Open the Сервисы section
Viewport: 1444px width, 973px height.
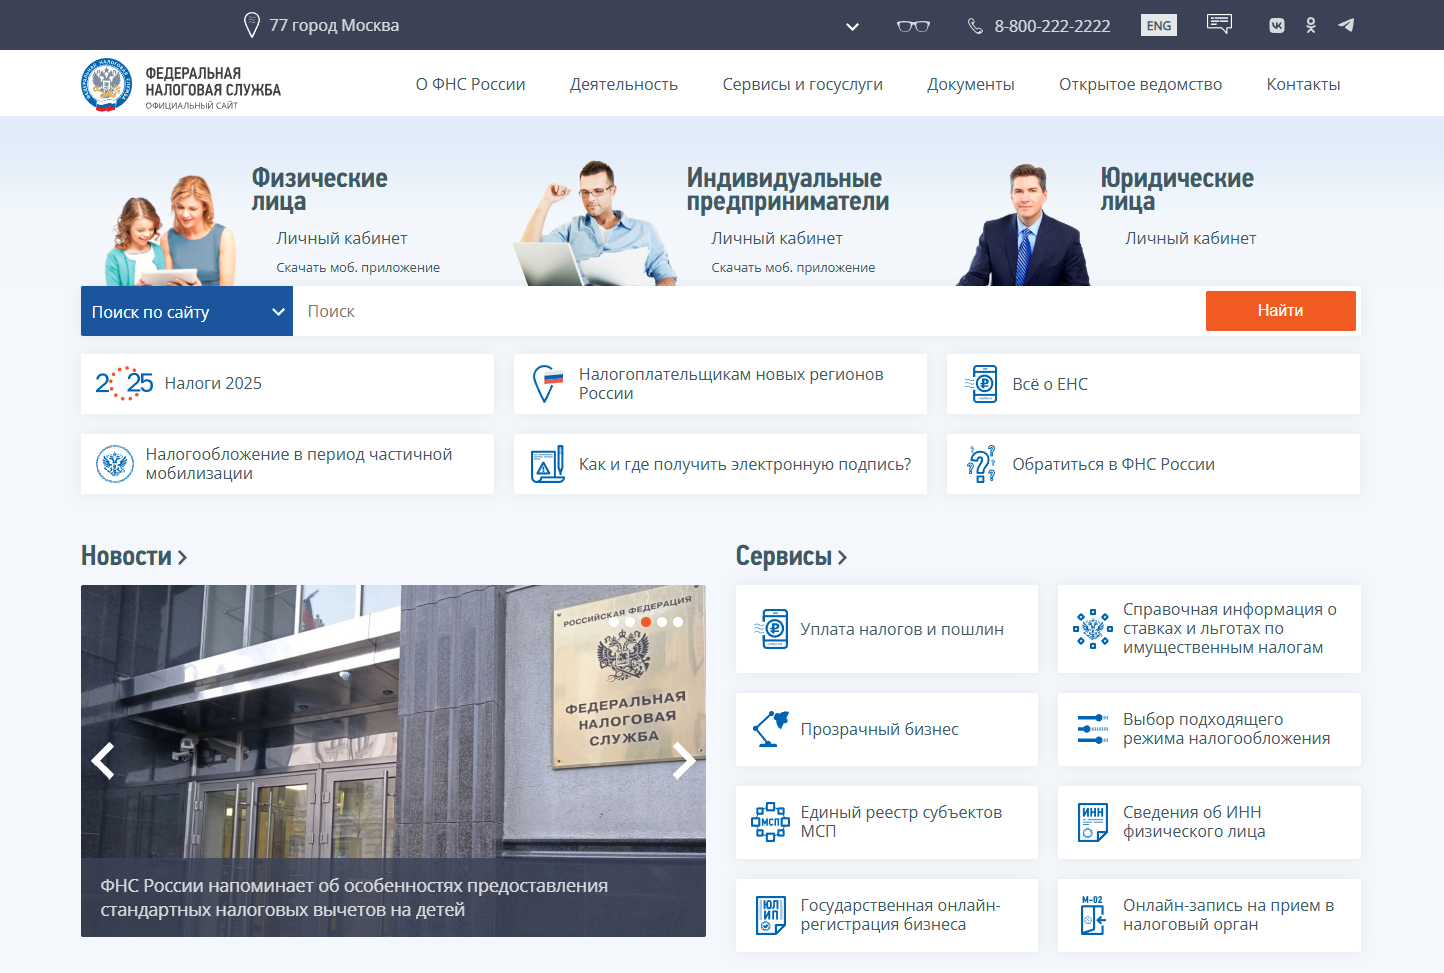[x=792, y=556]
